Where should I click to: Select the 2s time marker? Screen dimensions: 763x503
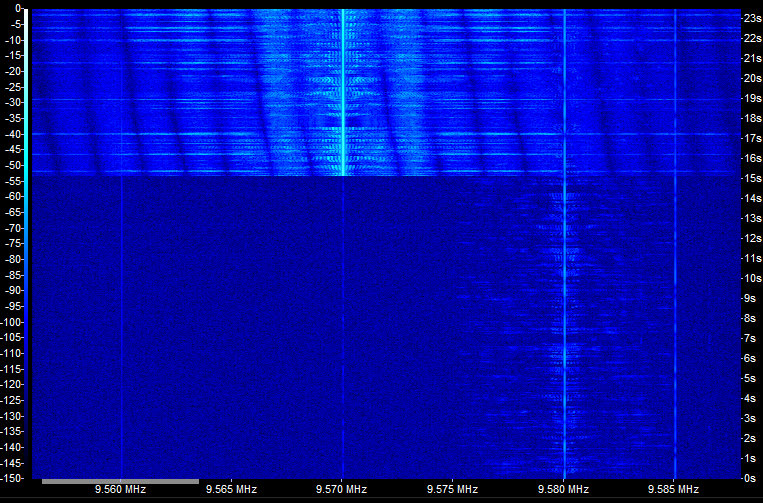tap(750, 438)
